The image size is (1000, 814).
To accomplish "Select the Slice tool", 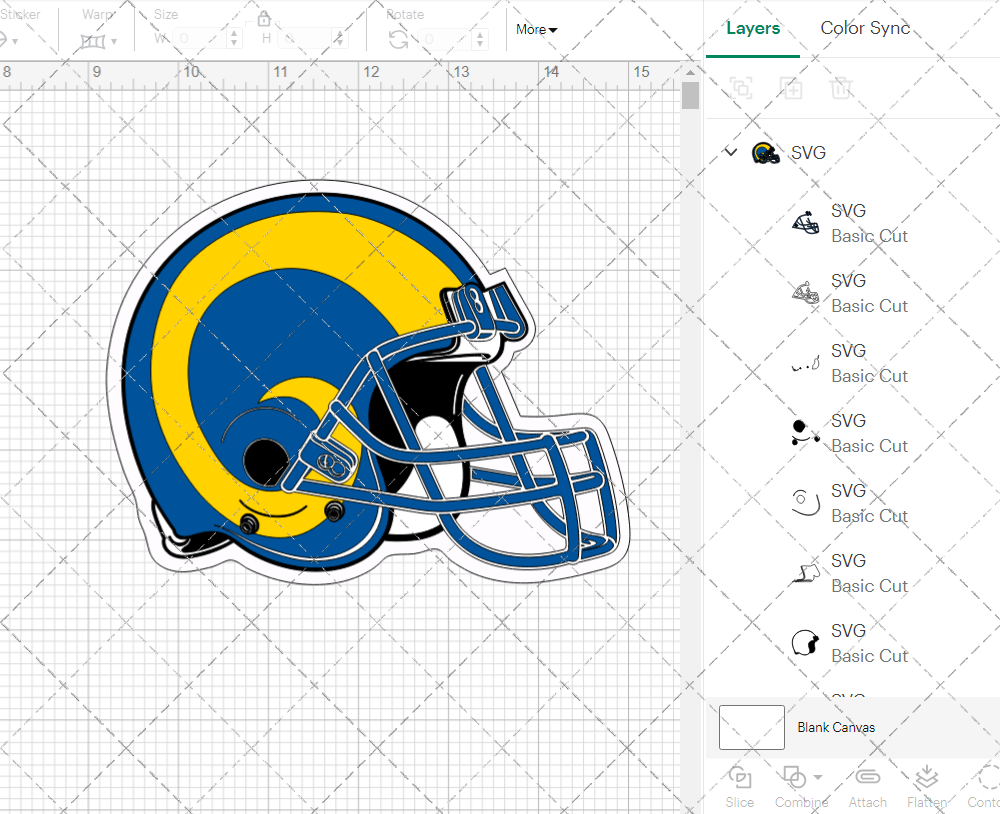I will pos(739,787).
